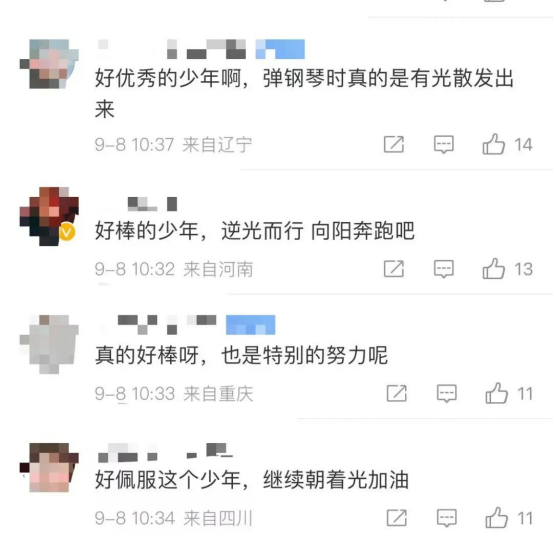This screenshot has height=540, width=554.
Task: Open the avatar of the 四川 commenter
Action: click(x=49, y=467)
